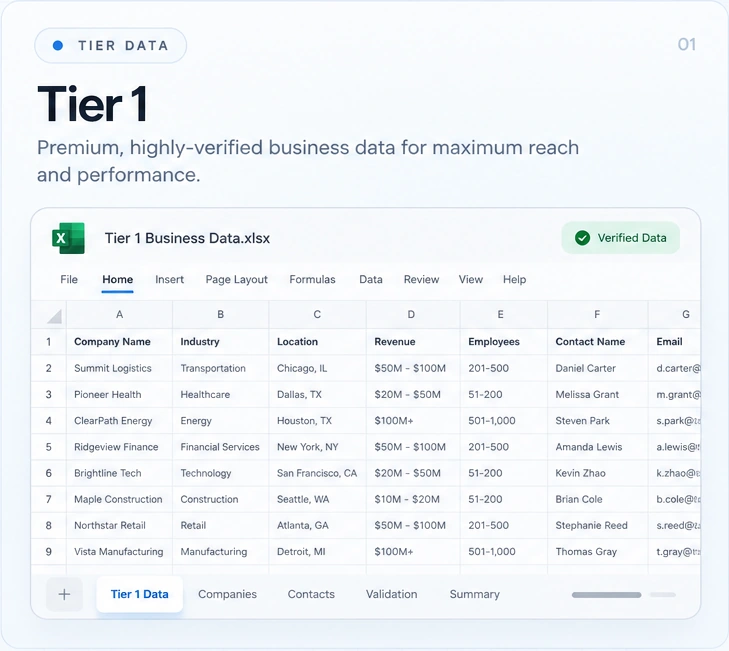729x651 pixels.
Task: Select the ClearPath Energy cell
Action: [x=119, y=421]
